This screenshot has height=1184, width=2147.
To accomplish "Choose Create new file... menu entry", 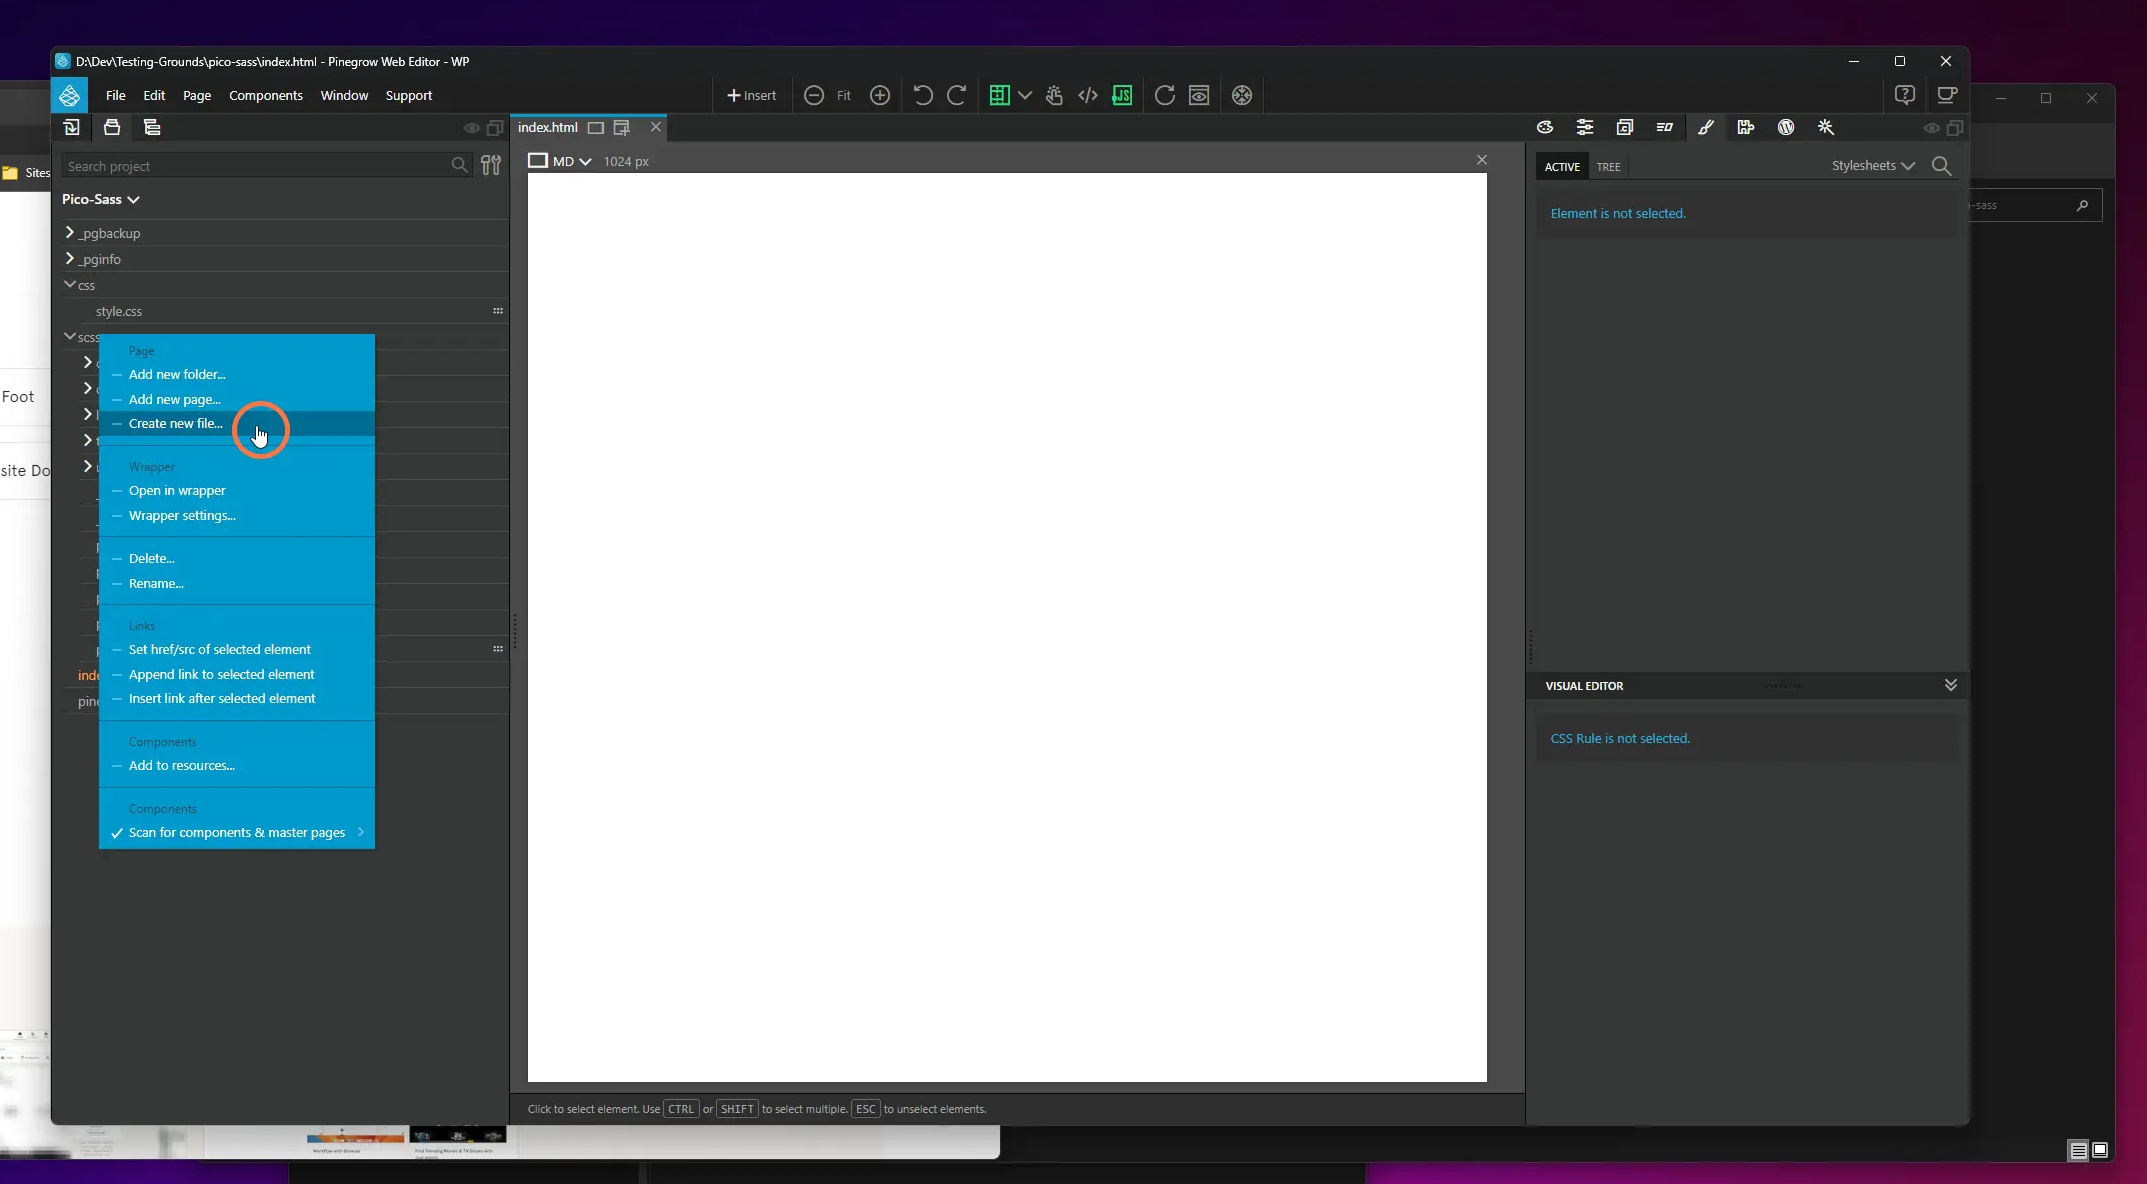I will 237,423.
